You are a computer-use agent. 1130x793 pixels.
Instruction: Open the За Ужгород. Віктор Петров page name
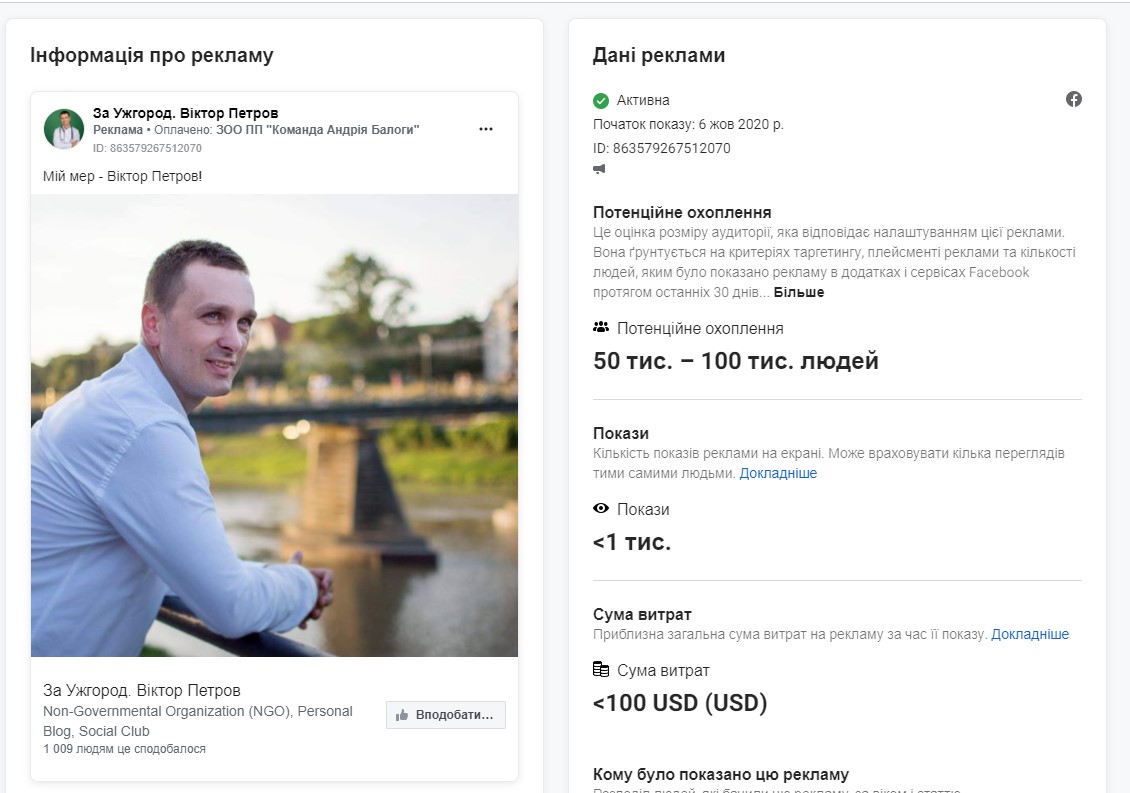pyautogui.click(x=185, y=112)
